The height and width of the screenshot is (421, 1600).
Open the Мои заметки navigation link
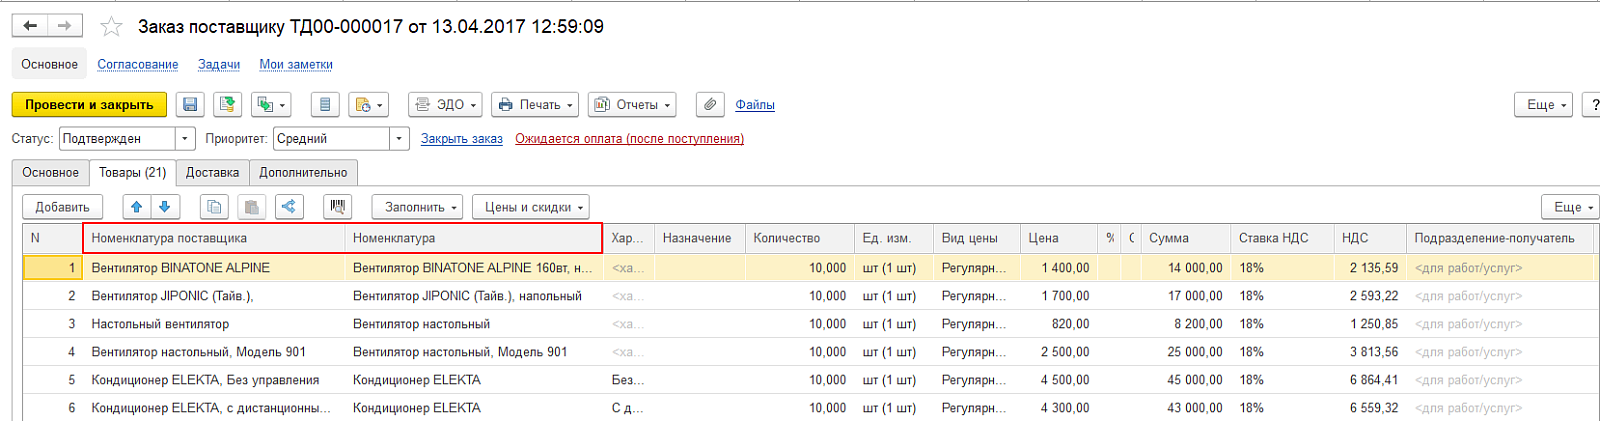click(296, 64)
